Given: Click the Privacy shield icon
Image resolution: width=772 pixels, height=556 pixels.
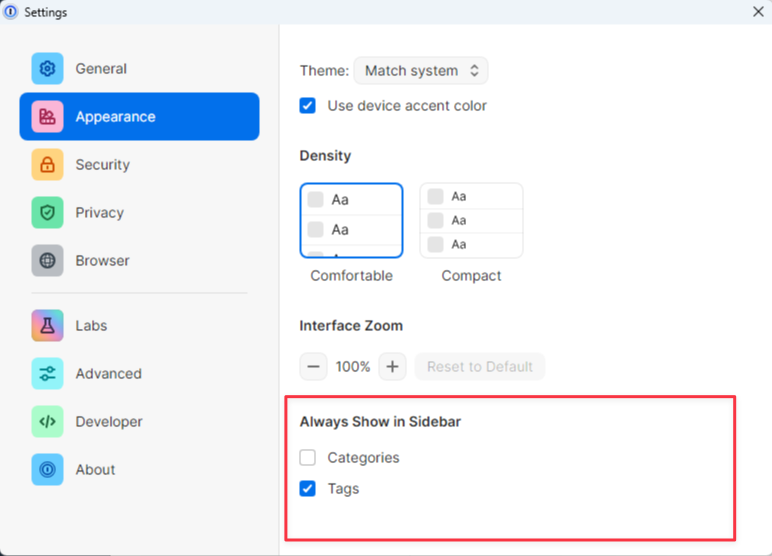Looking at the screenshot, I should (47, 213).
